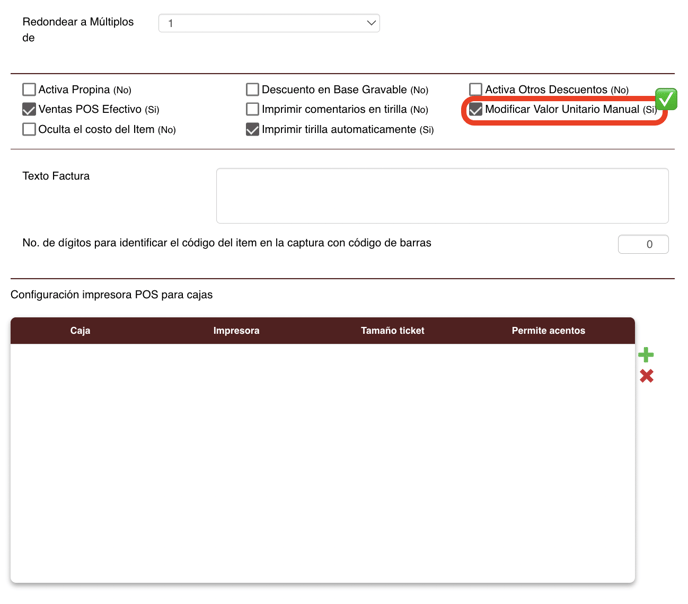Uncheck Ventas POS Efectivo checkbox

click(29, 109)
